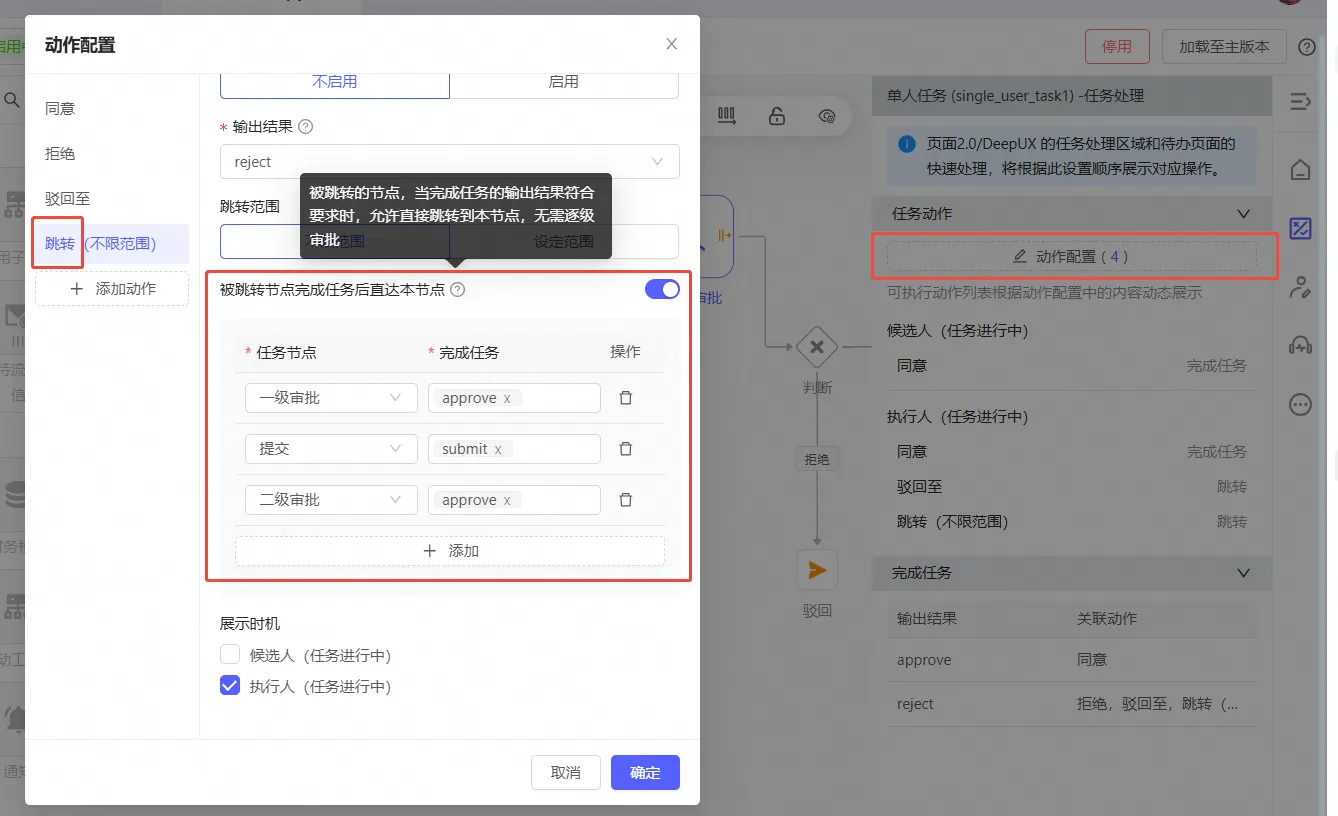Remove the submit tag from 完成任务

(x=498, y=450)
